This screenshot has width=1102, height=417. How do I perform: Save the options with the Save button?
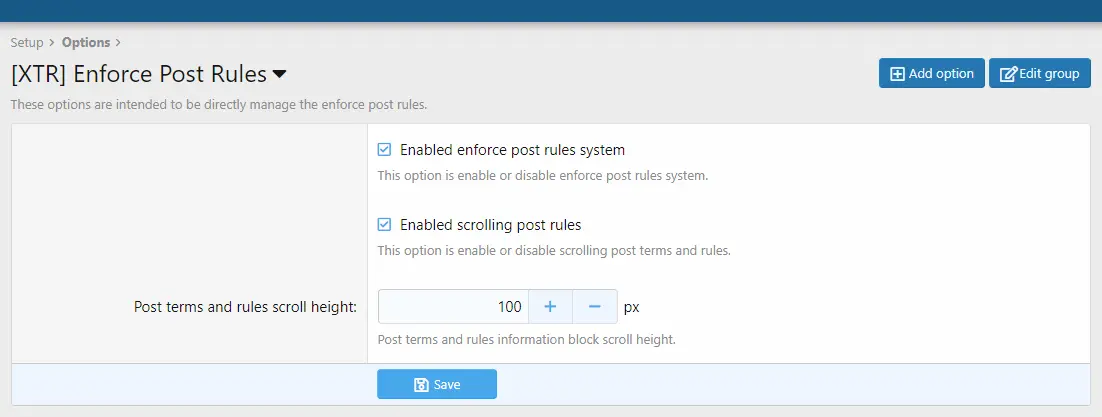[437, 384]
